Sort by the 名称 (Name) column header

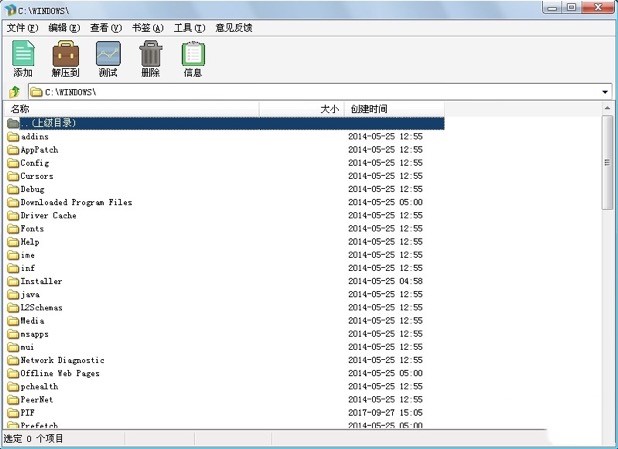click(x=20, y=109)
